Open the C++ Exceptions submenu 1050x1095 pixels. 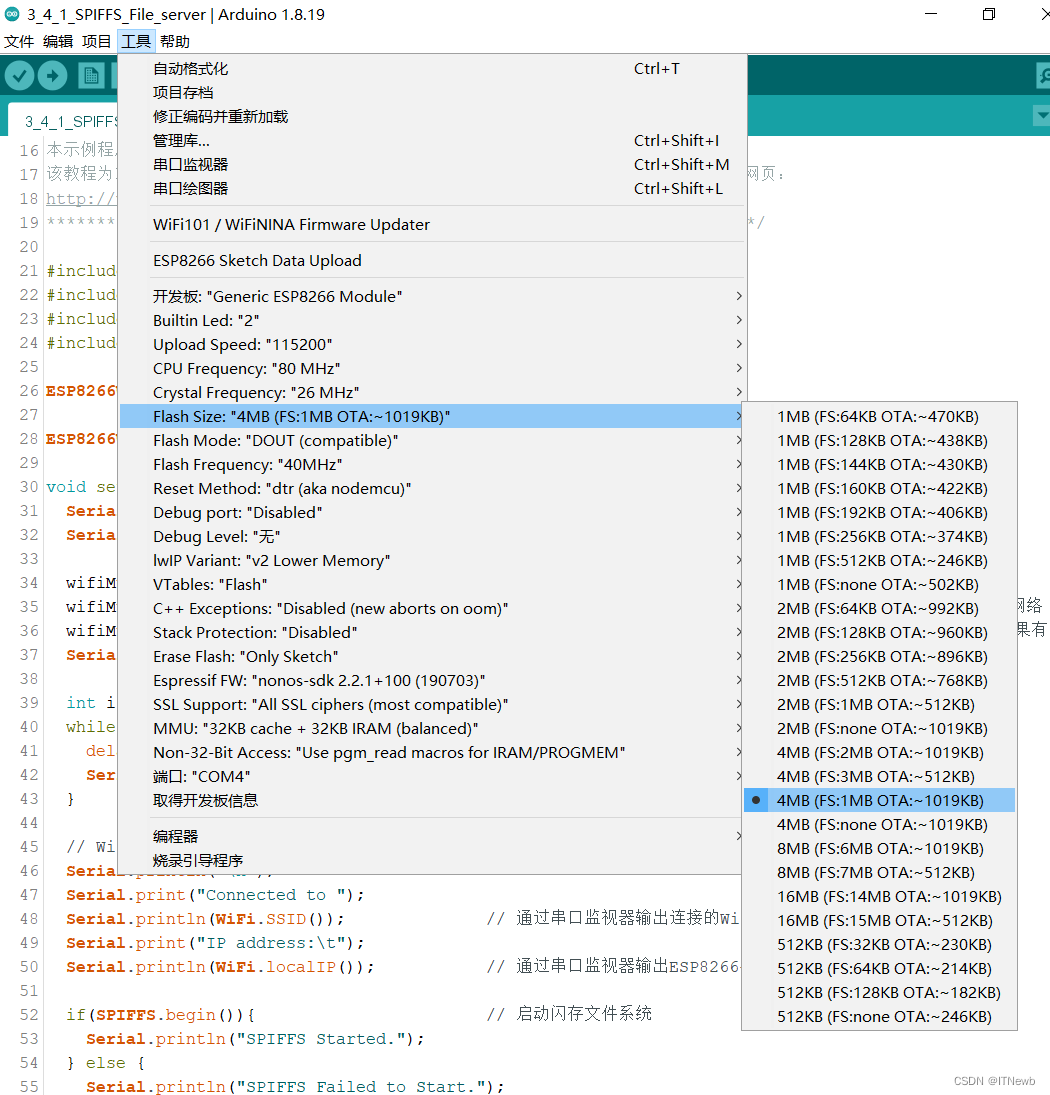pyautogui.click(x=433, y=608)
